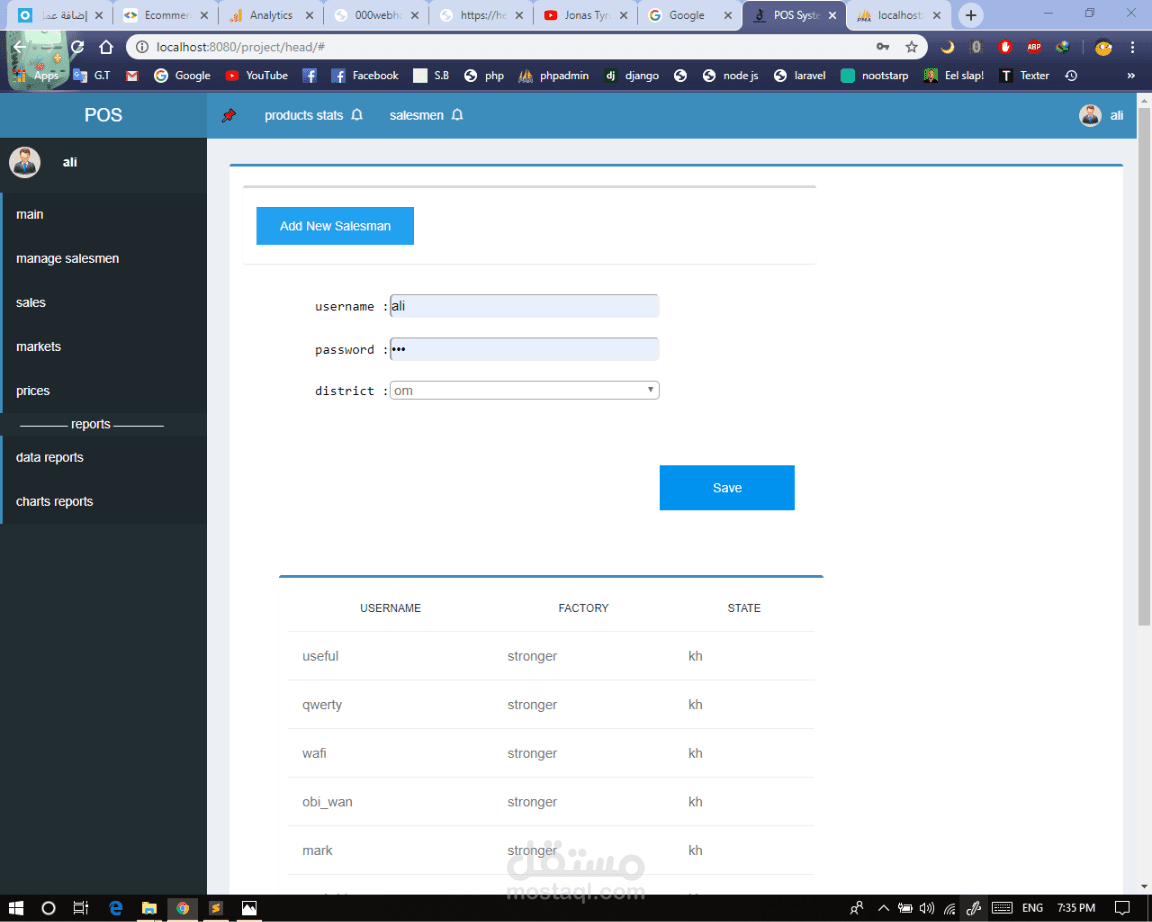1152x922 pixels.
Task: Open salesmen bell notification
Action: 457,115
